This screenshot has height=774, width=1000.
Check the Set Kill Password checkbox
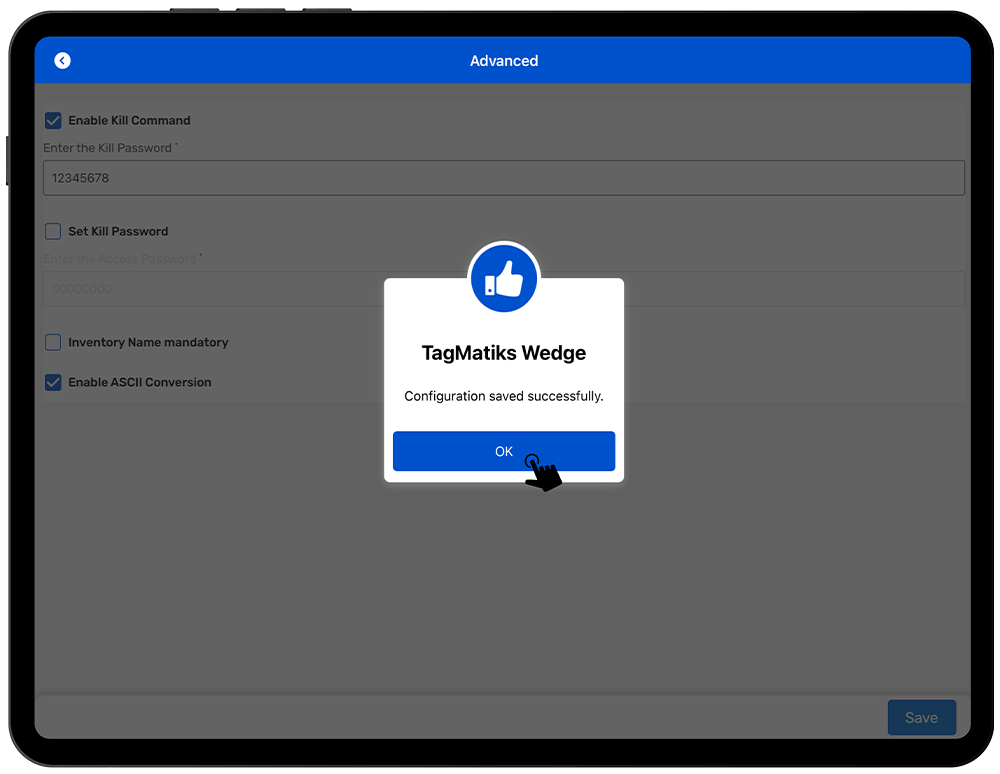53,231
